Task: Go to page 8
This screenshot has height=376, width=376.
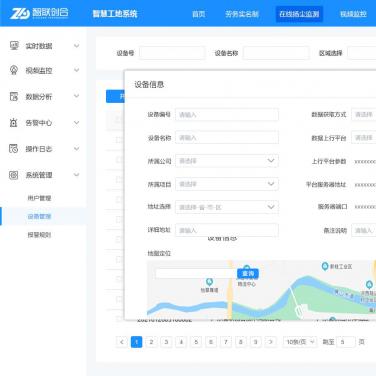Action: (x=241, y=342)
